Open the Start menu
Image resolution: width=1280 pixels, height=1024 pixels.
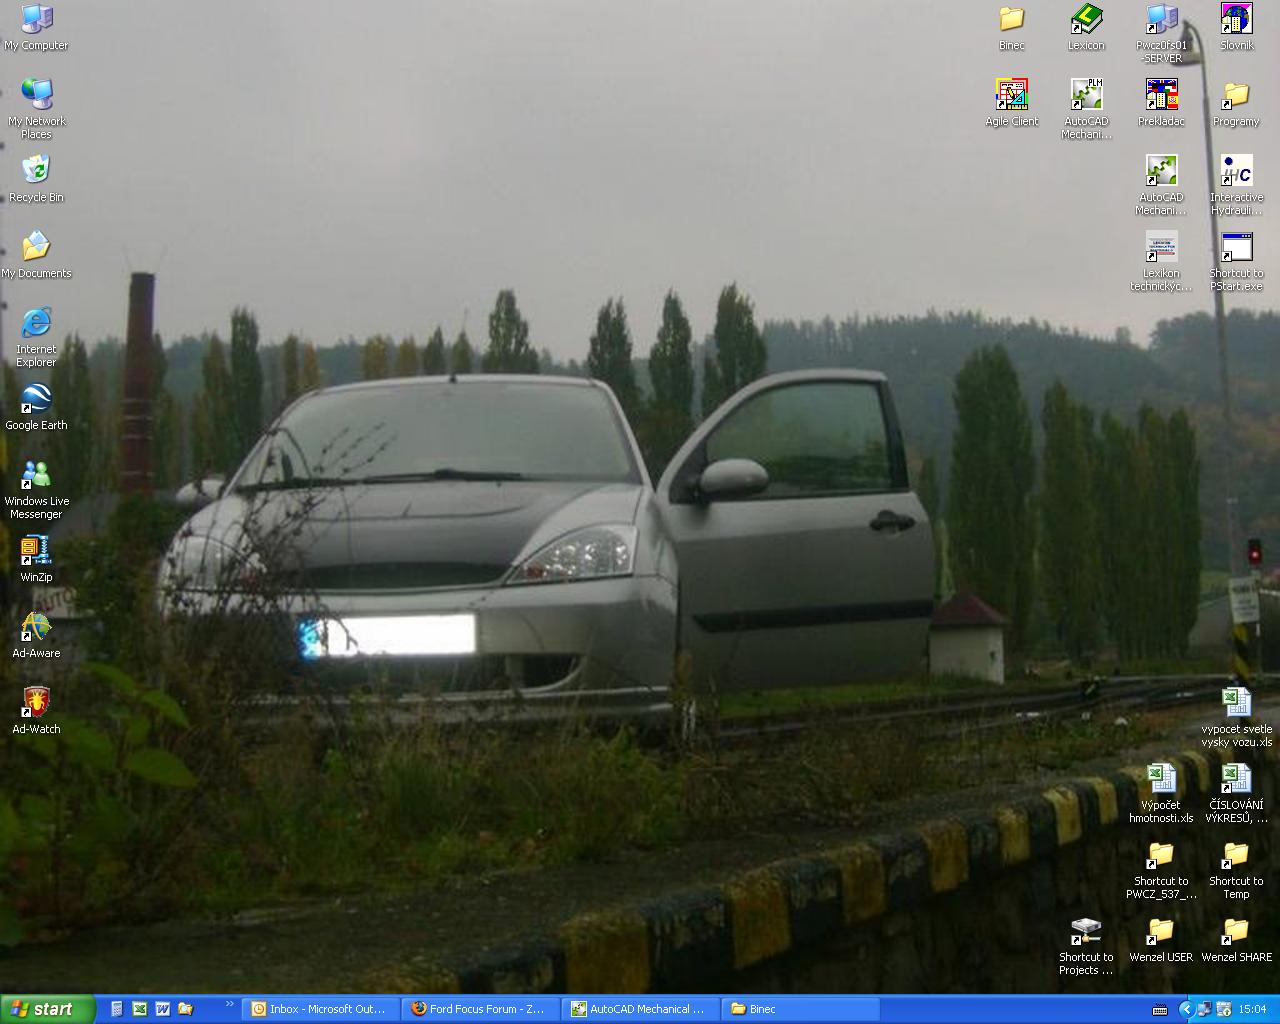click(47, 1009)
